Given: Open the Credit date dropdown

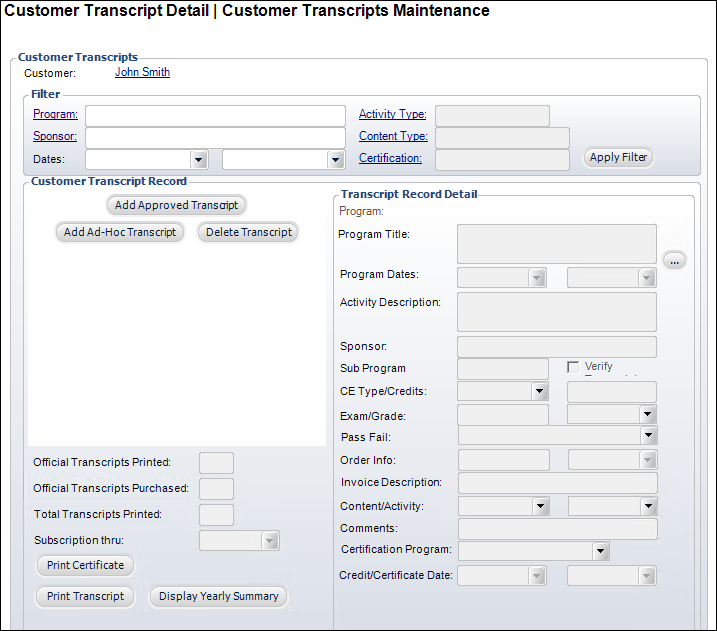Looking at the screenshot, I should 537,576.
